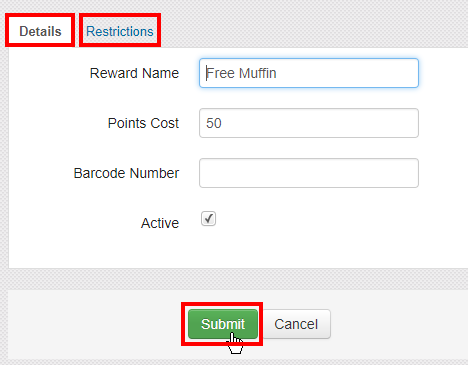Click the Active label text
The height and width of the screenshot is (365, 468).
click(x=160, y=223)
